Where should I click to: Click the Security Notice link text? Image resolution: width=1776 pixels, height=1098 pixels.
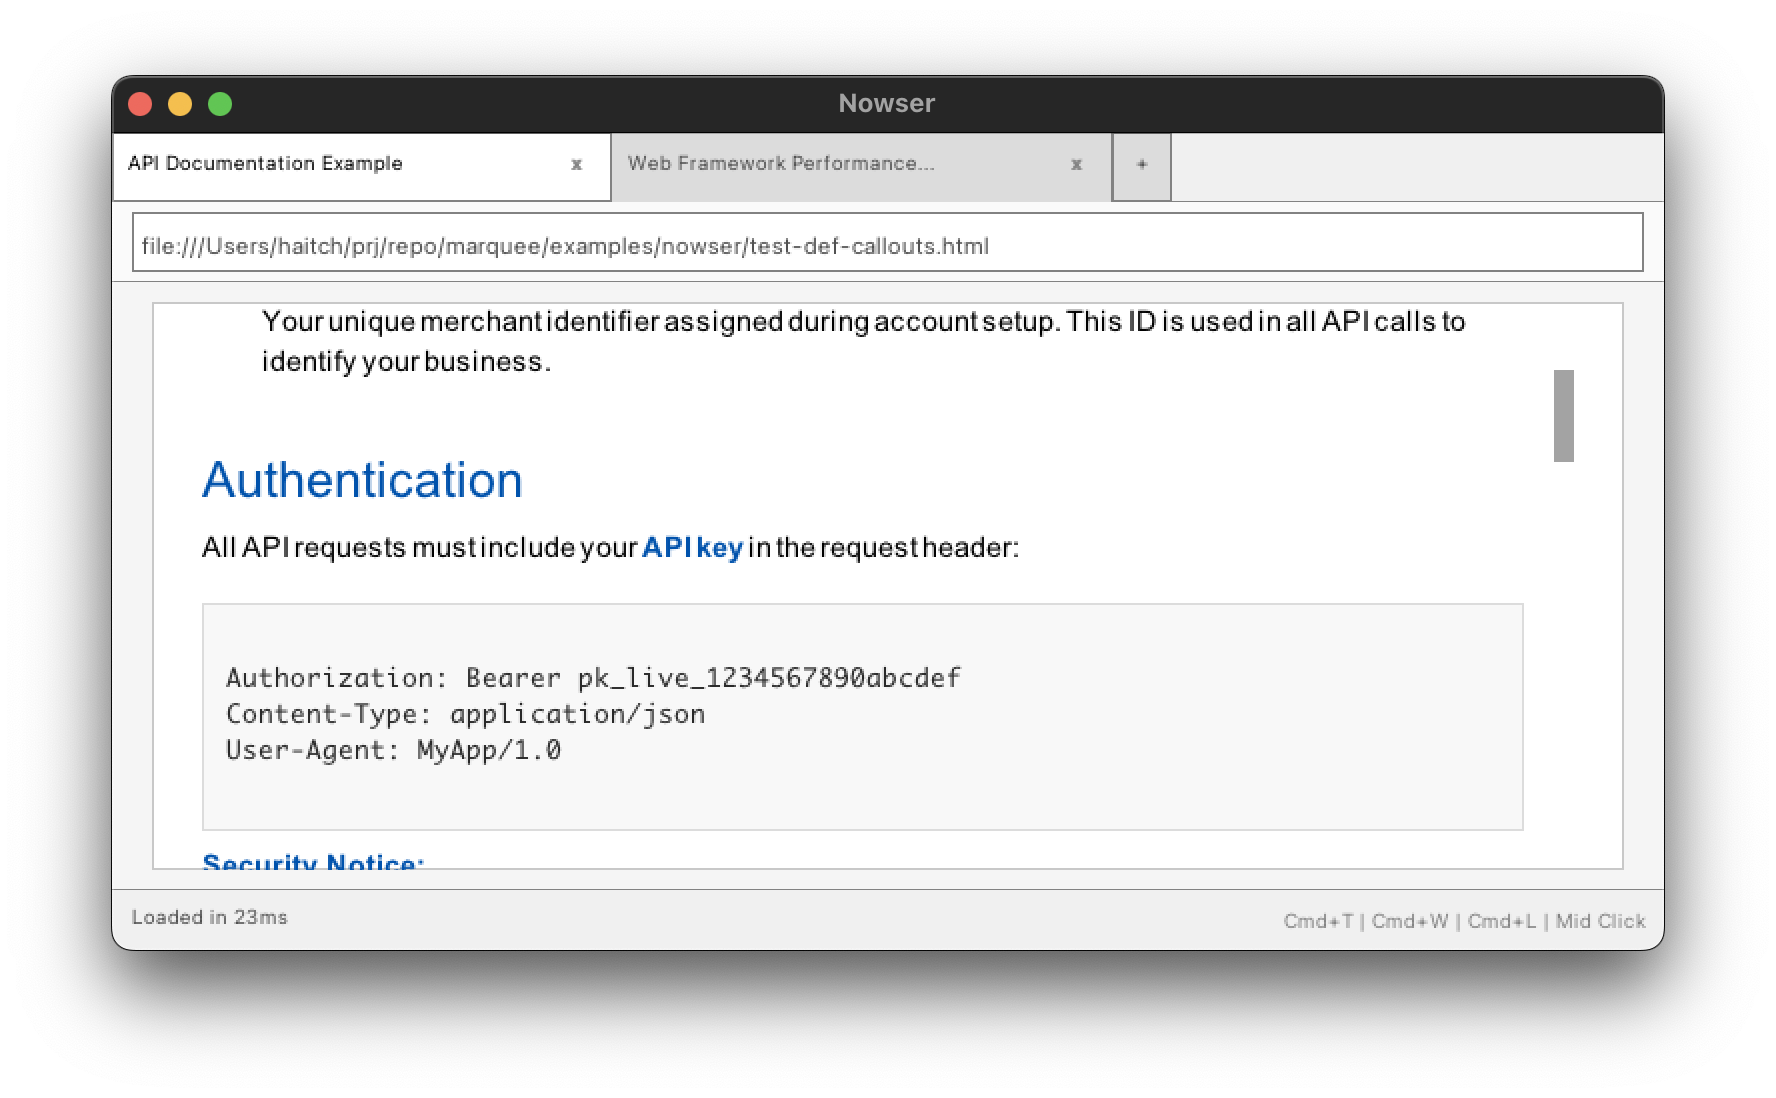coord(313,861)
